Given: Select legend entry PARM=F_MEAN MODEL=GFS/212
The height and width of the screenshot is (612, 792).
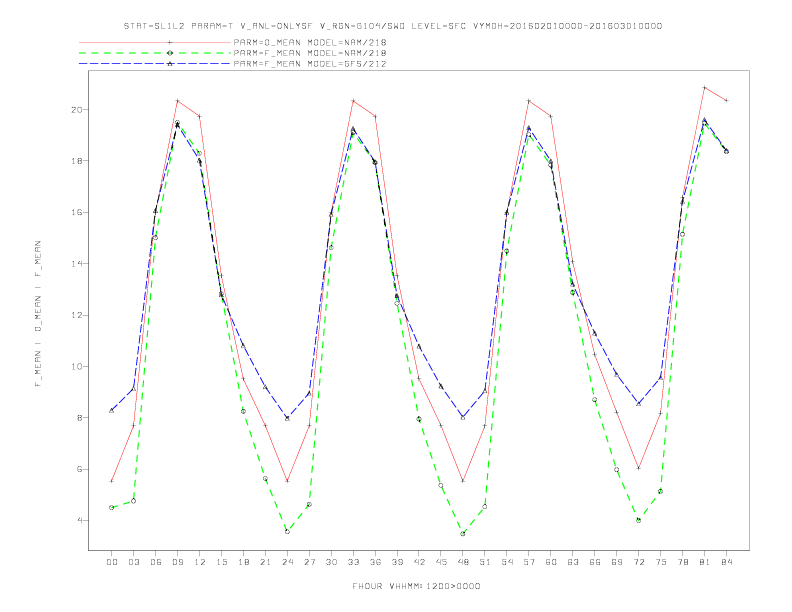Looking at the screenshot, I should click(x=310, y=64).
